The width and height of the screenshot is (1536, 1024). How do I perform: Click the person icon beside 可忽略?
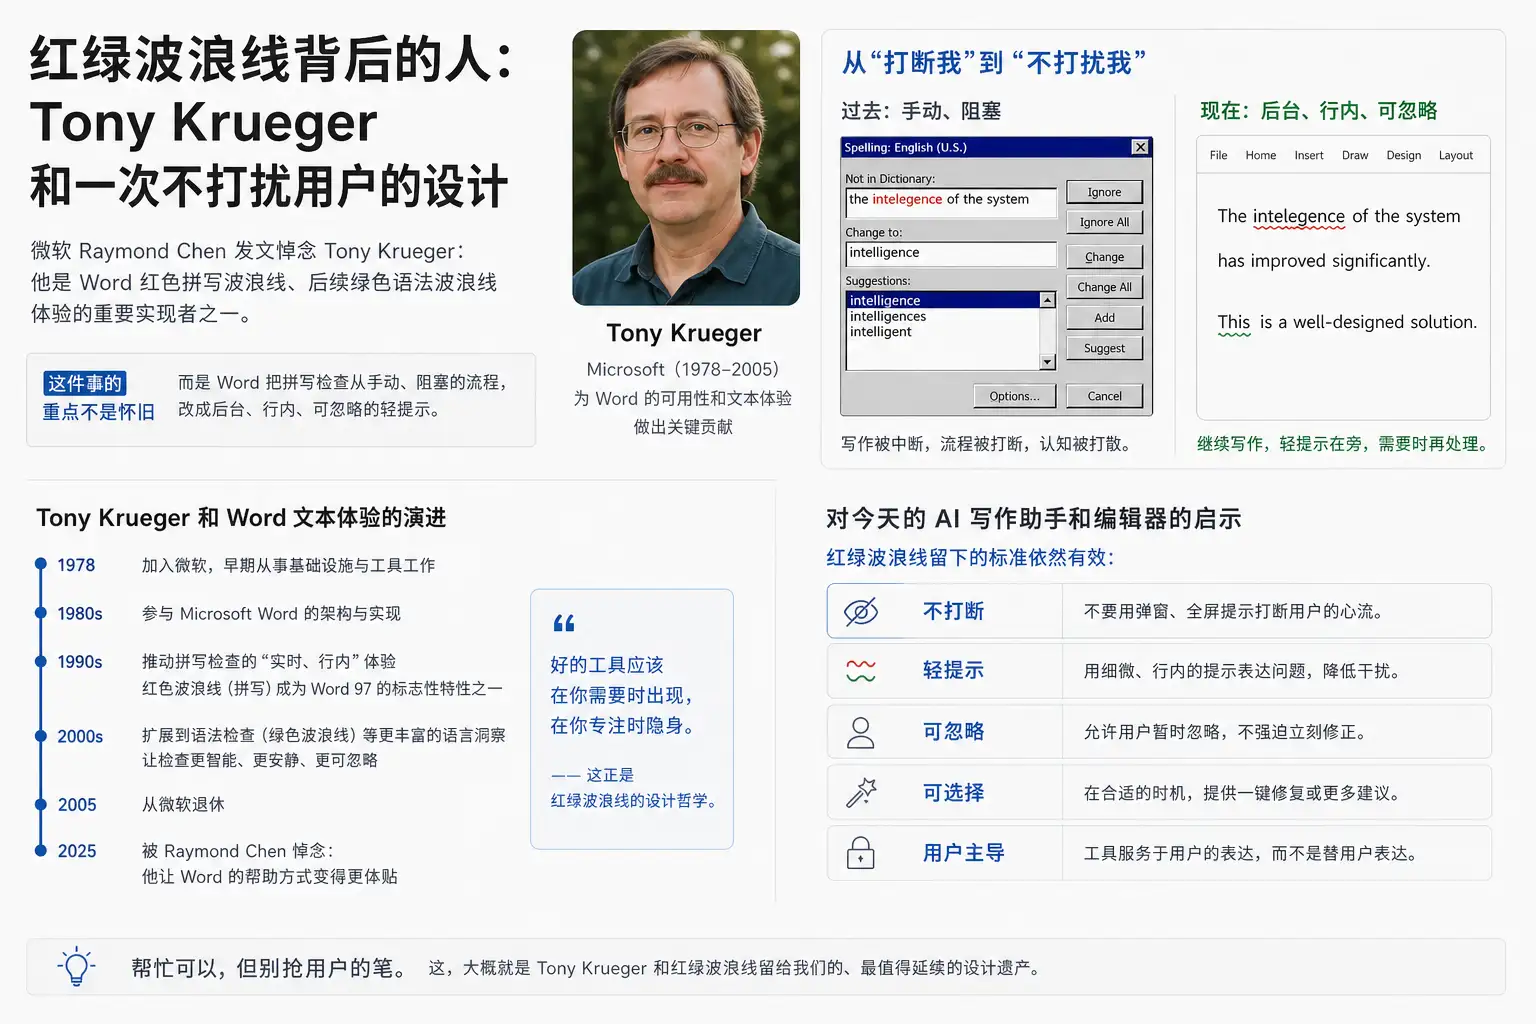[x=861, y=732]
